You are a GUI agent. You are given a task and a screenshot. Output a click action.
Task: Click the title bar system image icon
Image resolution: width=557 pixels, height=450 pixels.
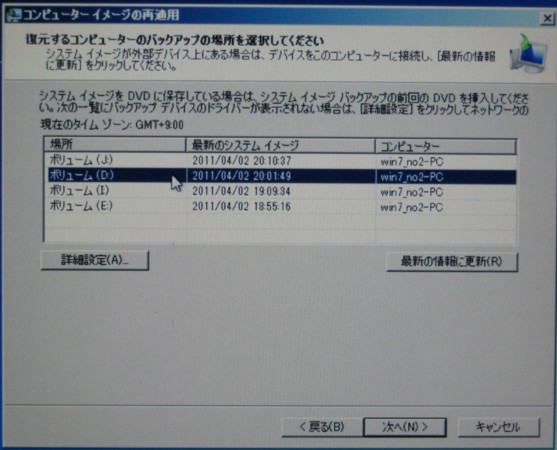click(14, 16)
